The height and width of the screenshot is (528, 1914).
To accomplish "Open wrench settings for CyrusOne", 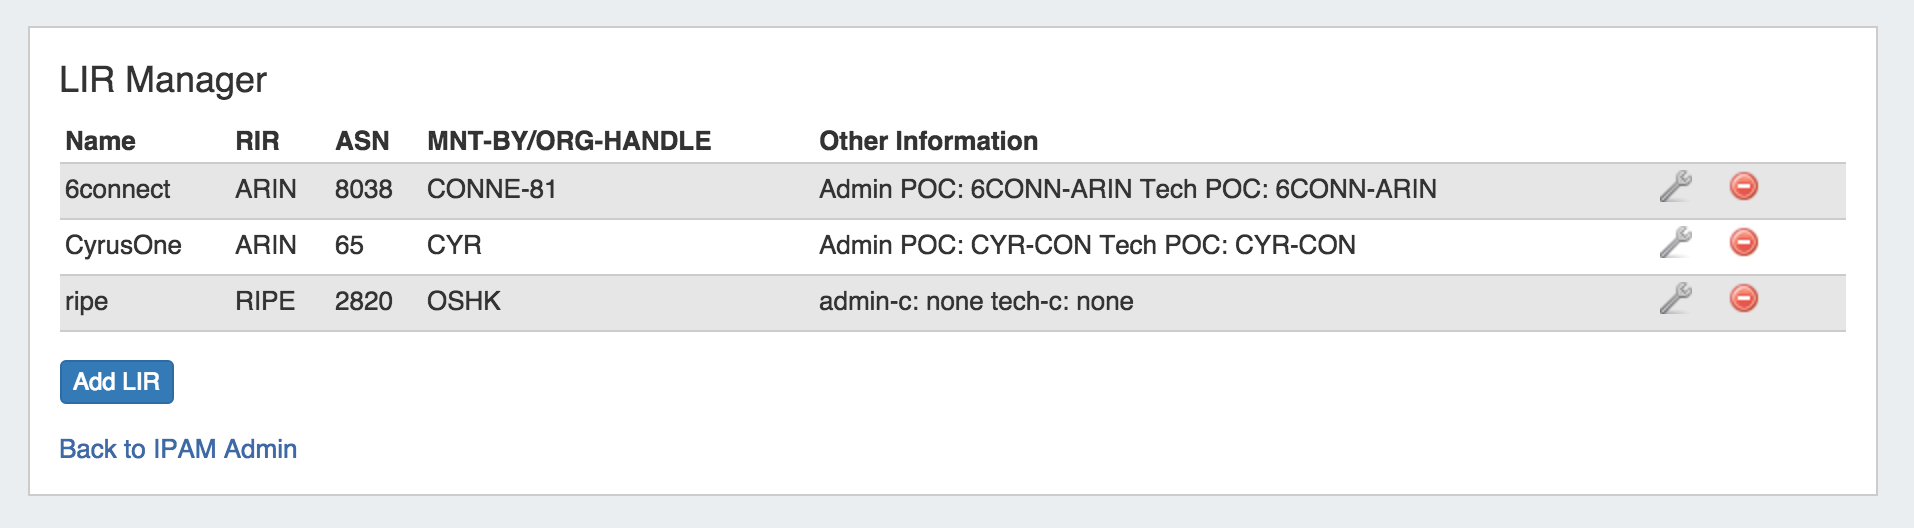I will coord(1675,243).
